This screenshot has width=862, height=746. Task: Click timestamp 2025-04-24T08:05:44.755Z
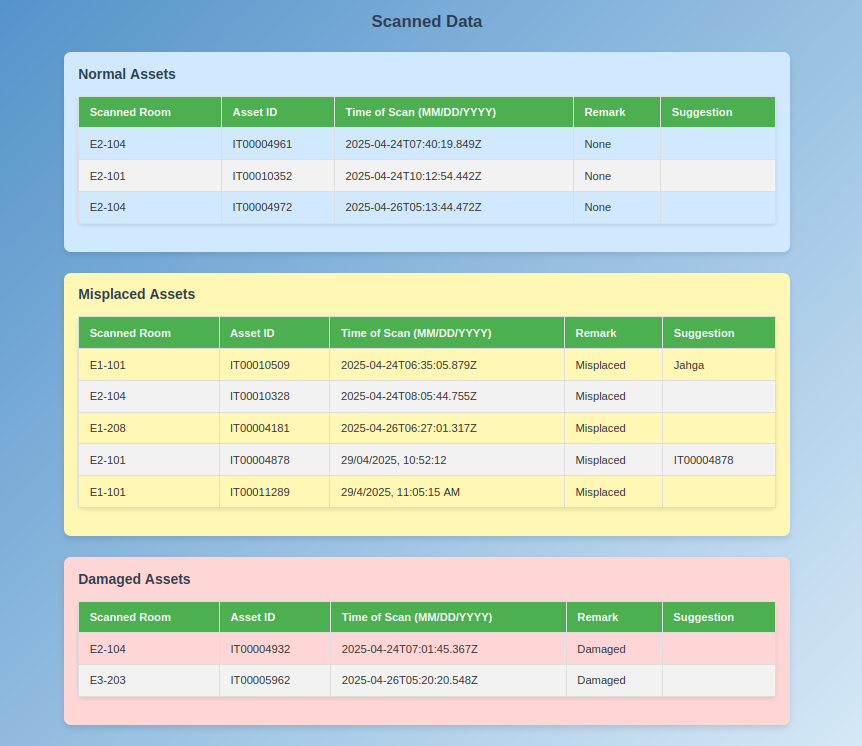tap(409, 396)
